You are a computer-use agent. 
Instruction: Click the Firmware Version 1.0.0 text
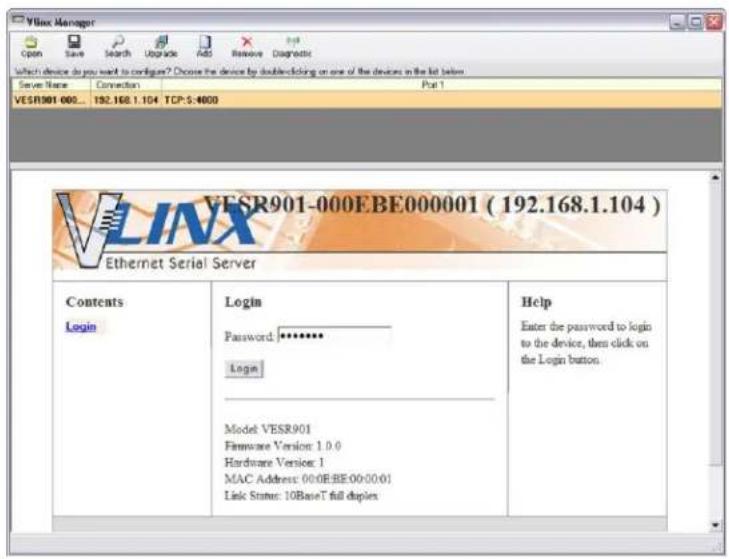pos(283,446)
